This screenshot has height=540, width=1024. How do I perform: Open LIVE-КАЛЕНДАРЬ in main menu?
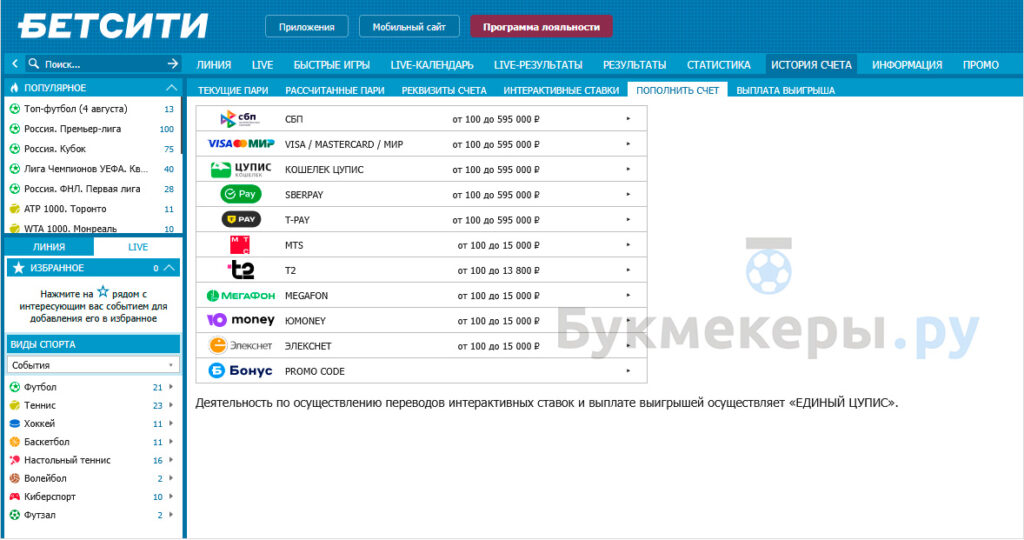click(x=432, y=65)
